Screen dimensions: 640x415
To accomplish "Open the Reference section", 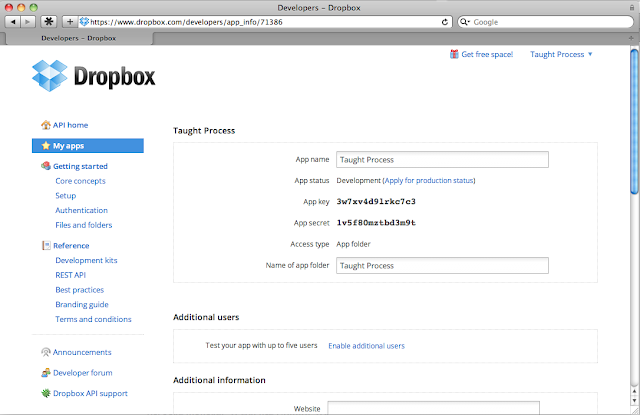I will (x=71, y=245).
